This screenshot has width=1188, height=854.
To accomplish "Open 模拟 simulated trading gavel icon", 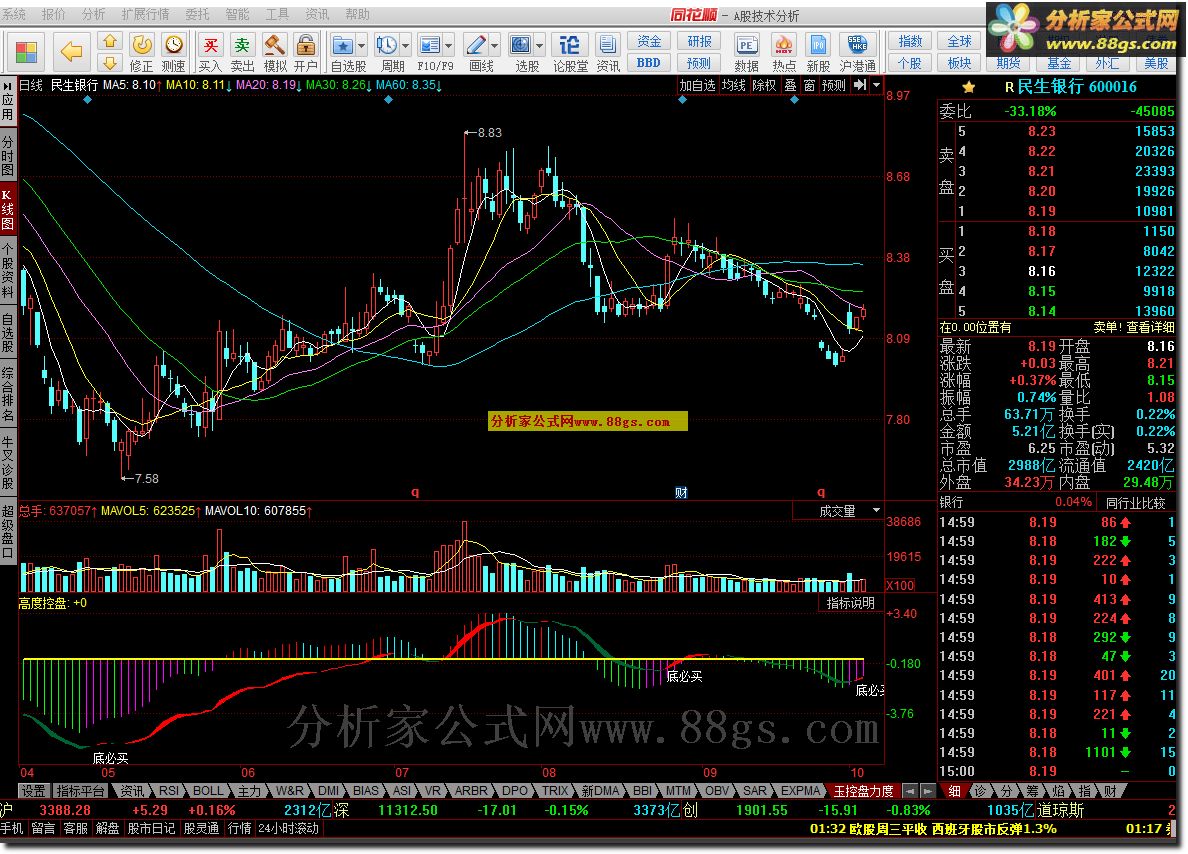I will tap(274, 52).
